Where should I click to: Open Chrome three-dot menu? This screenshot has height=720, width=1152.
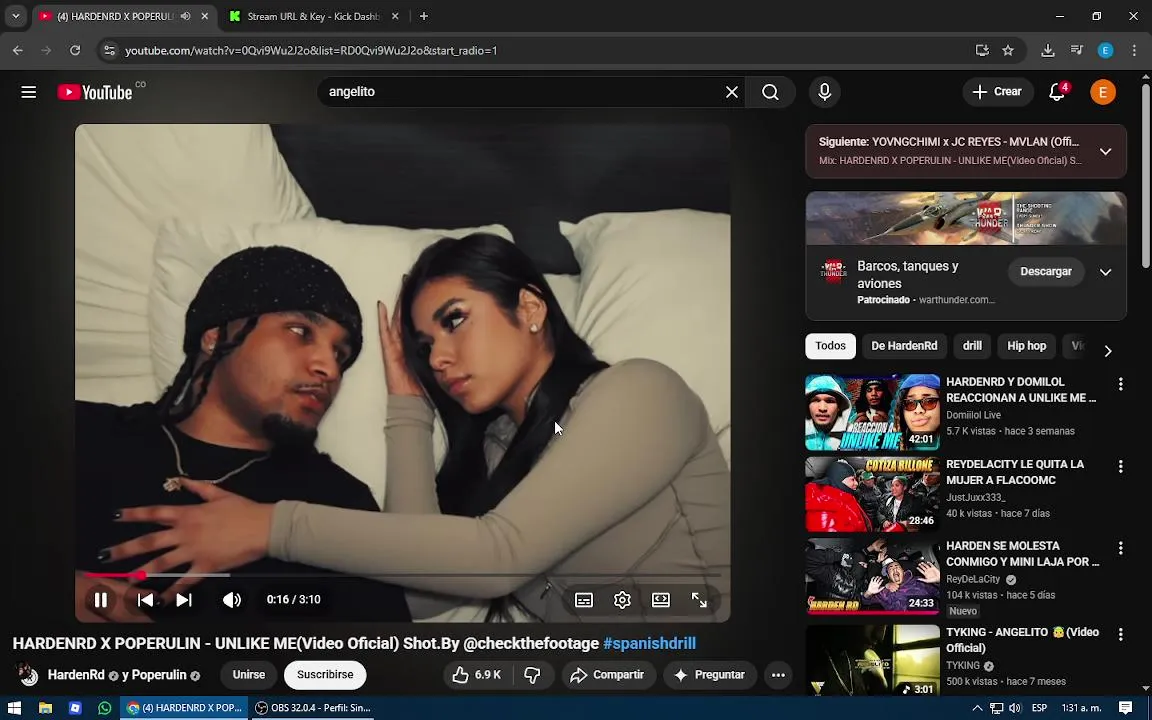[x=1134, y=51]
